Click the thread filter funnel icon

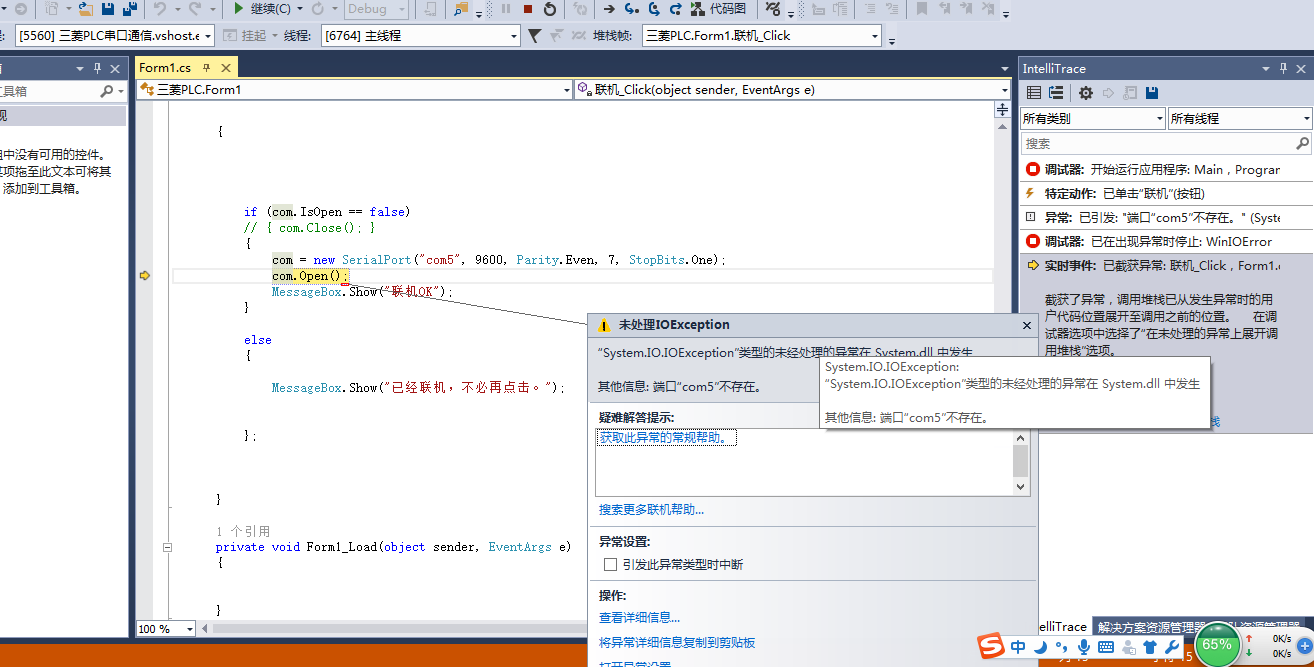[x=534, y=36]
